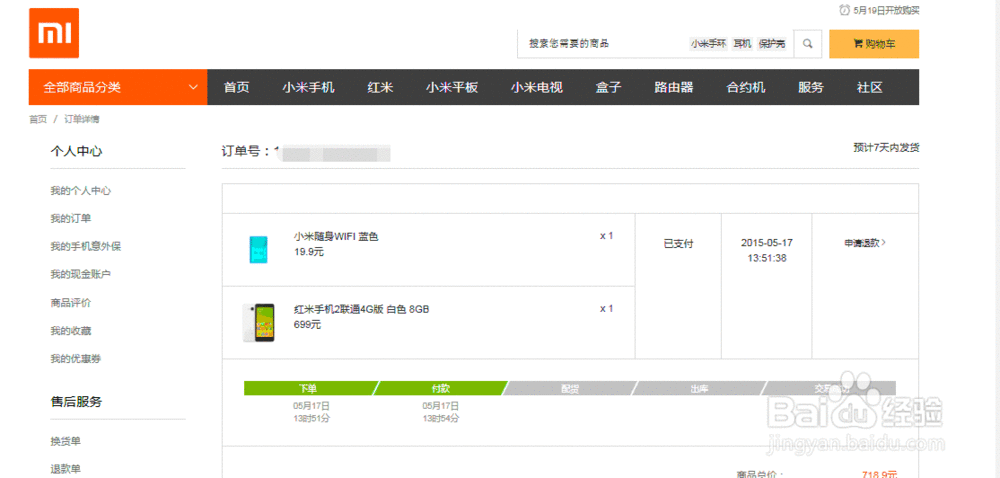Open the 服务 nav tab
The width and height of the screenshot is (1000, 478).
[x=811, y=88]
